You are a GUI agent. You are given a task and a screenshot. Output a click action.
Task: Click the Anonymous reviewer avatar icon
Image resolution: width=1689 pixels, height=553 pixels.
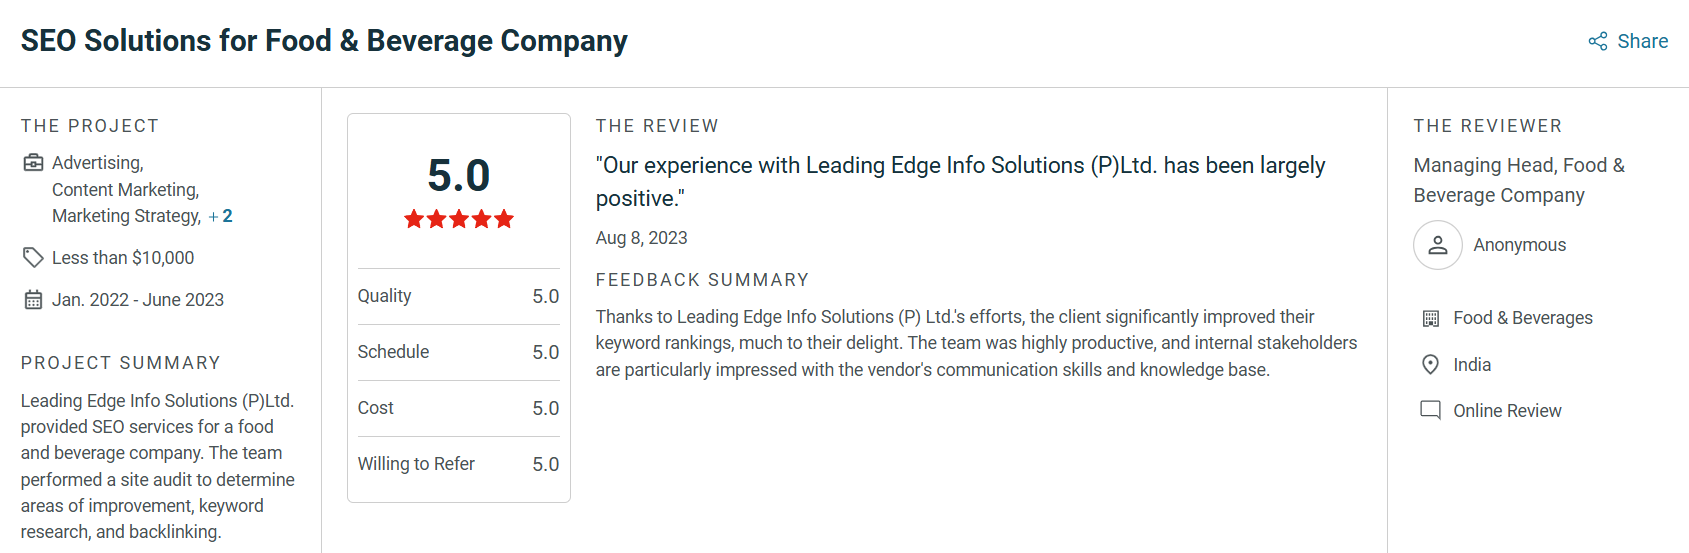(x=1437, y=245)
